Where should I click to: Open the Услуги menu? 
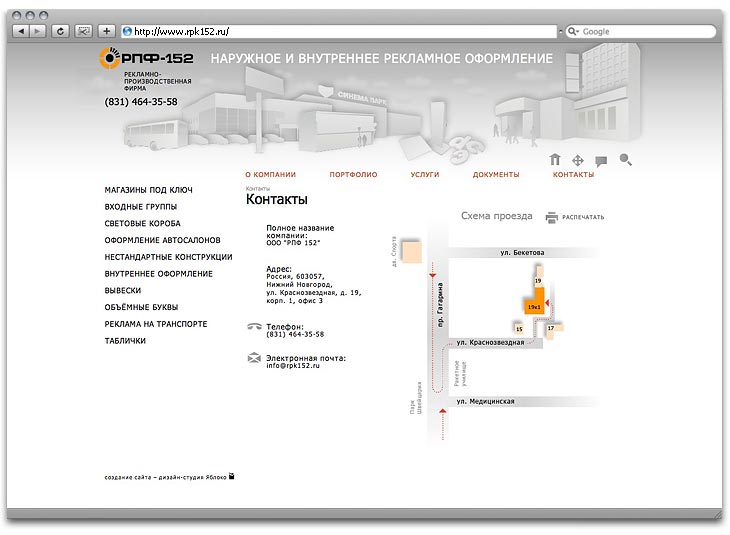click(x=425, y=175)
